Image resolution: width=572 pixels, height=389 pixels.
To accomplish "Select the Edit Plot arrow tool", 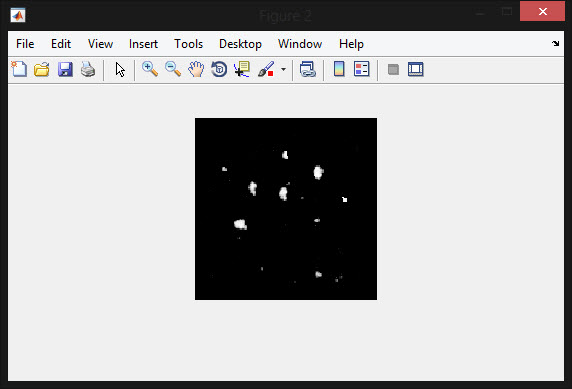I will click(120, 69).
